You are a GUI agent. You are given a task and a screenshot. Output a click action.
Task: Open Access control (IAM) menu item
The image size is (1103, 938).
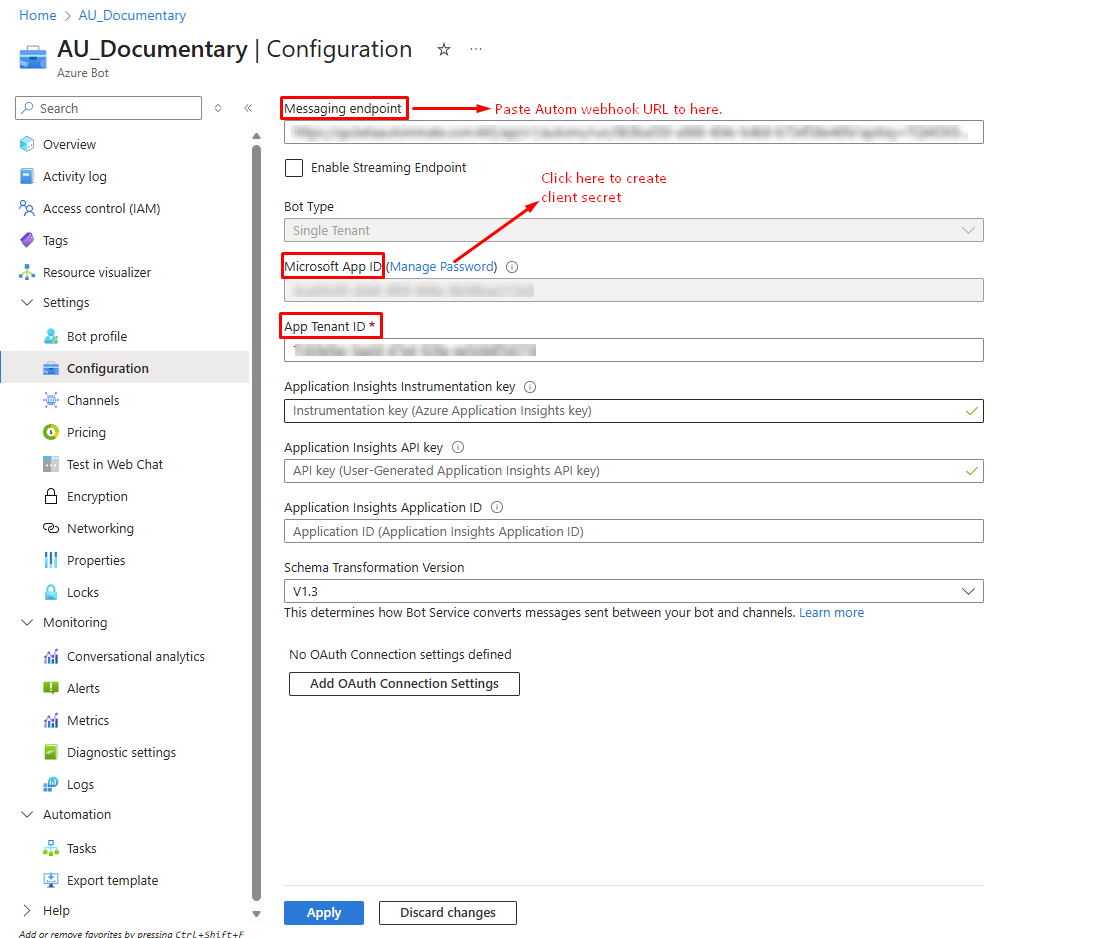pos(101,208)
